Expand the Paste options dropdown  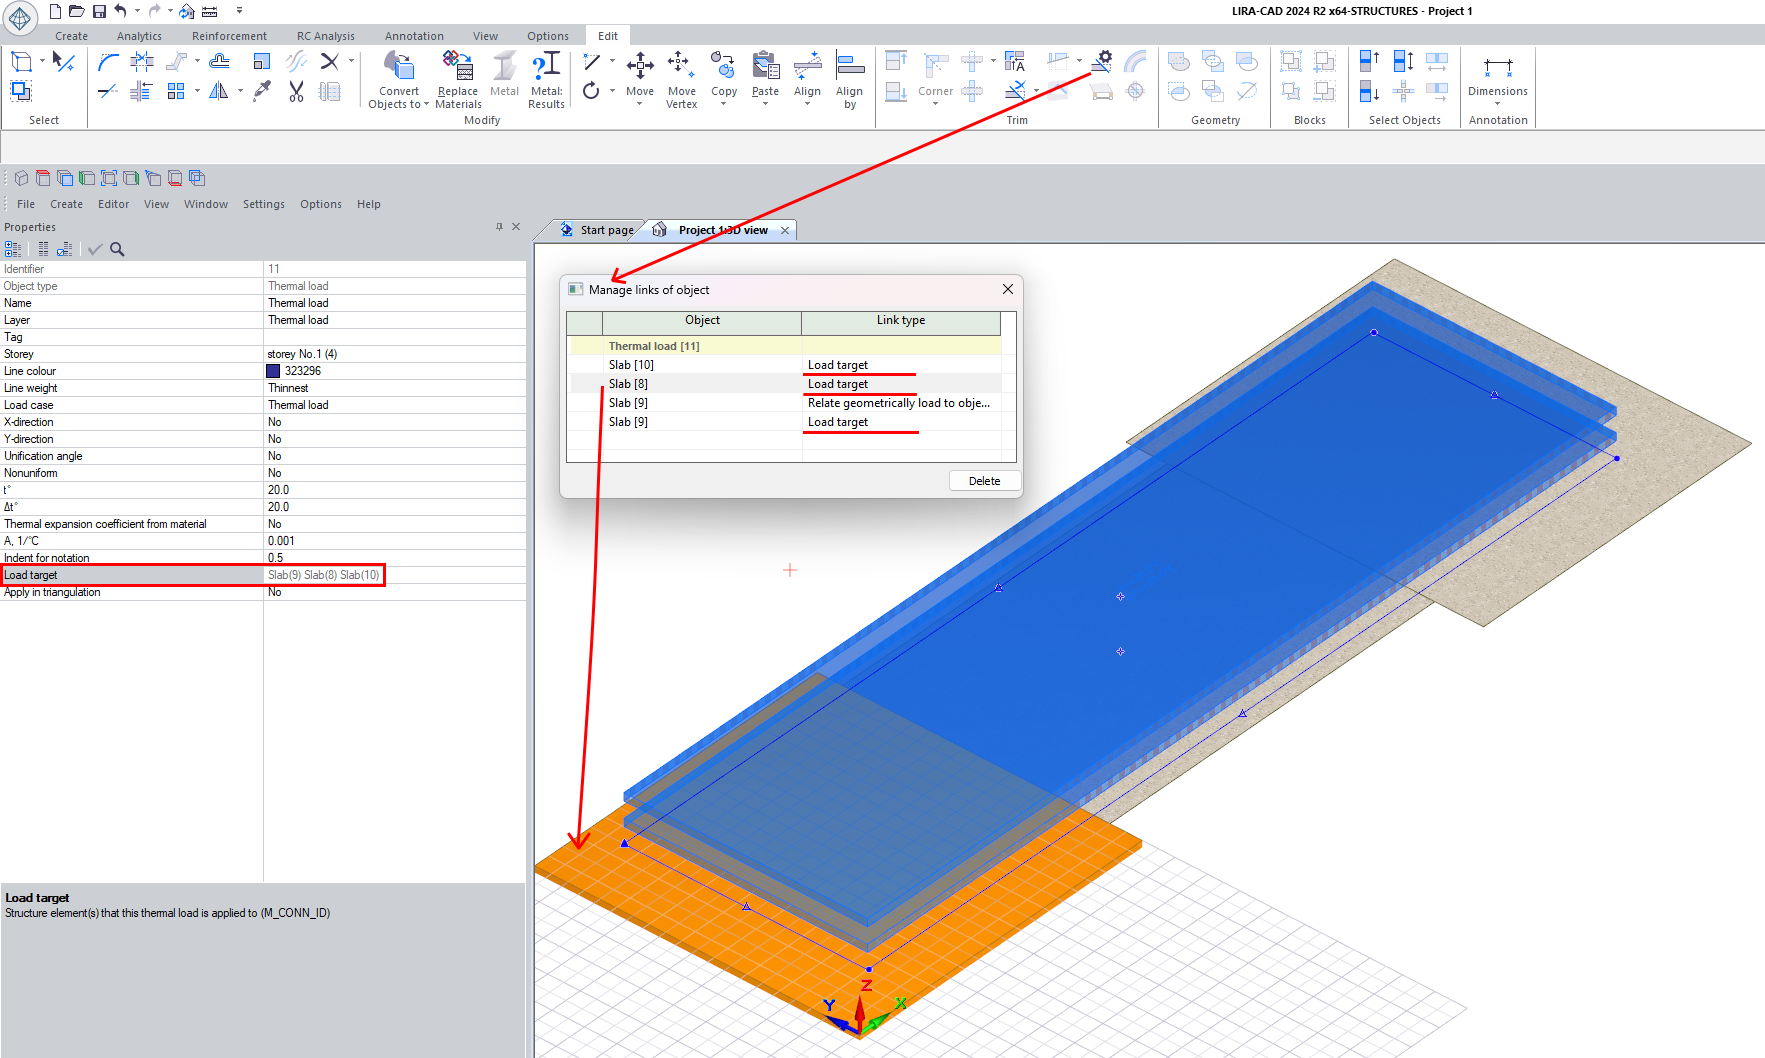(x=765, y=103)
